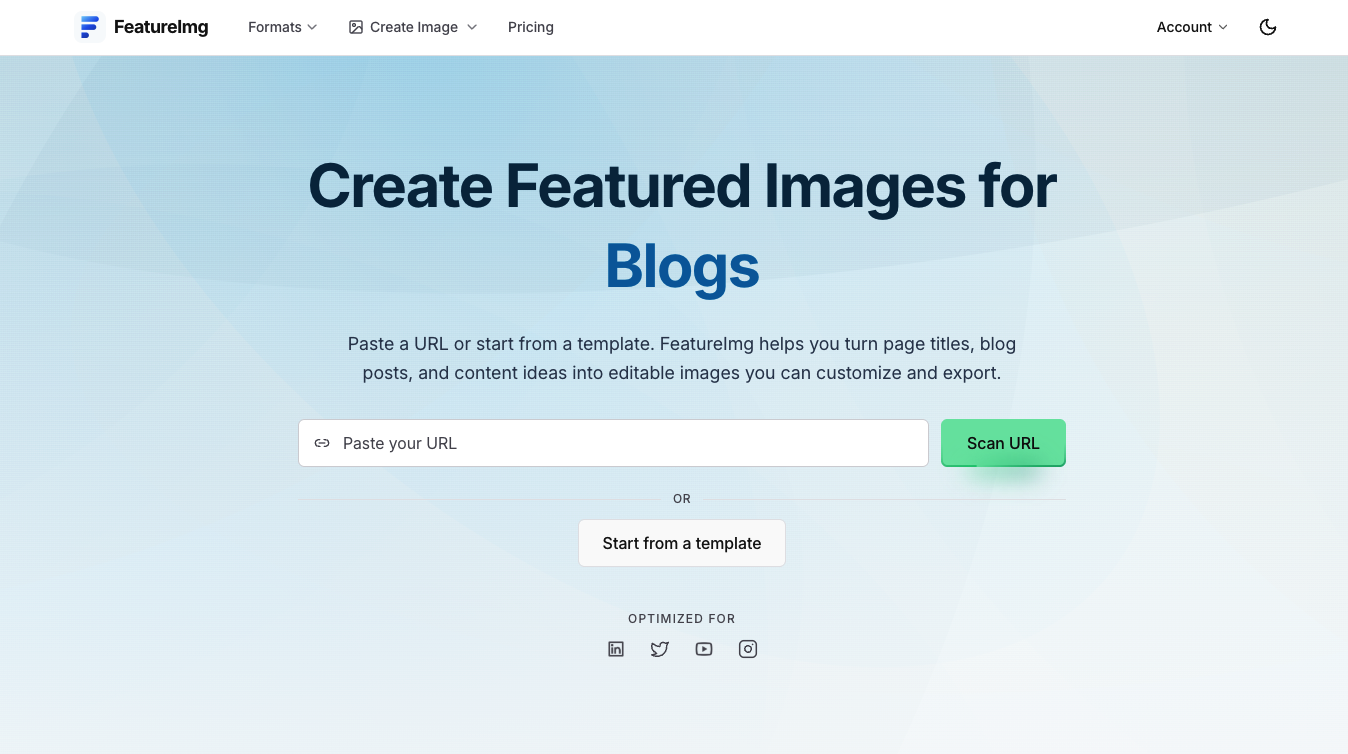
Task: Click the chevron next to Formats
Action: point(312,27)
